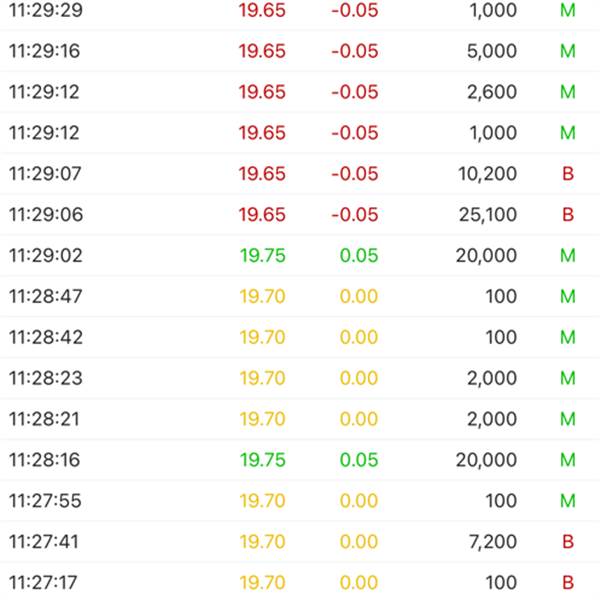The width and height of the screenshot is (600, 600).
Task: Click the green M marker at 11:29:02
Action: (568, 256)
